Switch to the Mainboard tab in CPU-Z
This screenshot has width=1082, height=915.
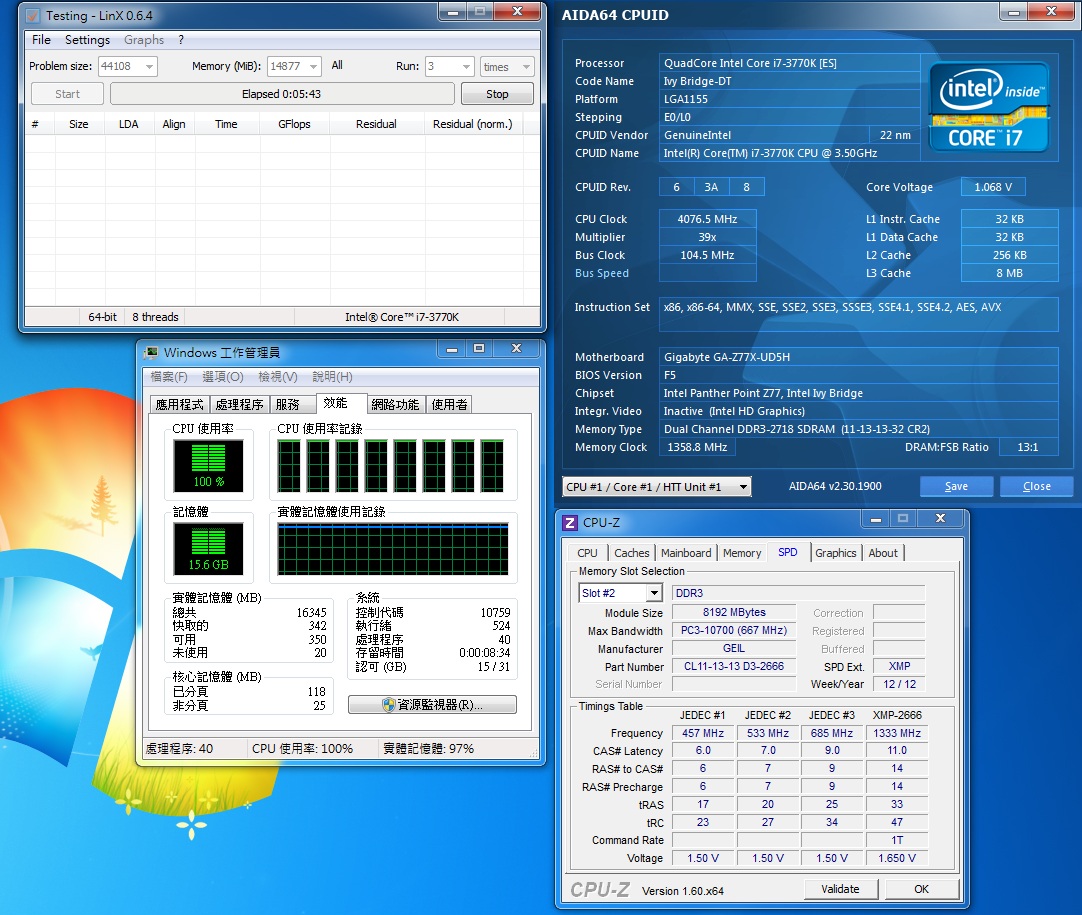tap(686, 553)
